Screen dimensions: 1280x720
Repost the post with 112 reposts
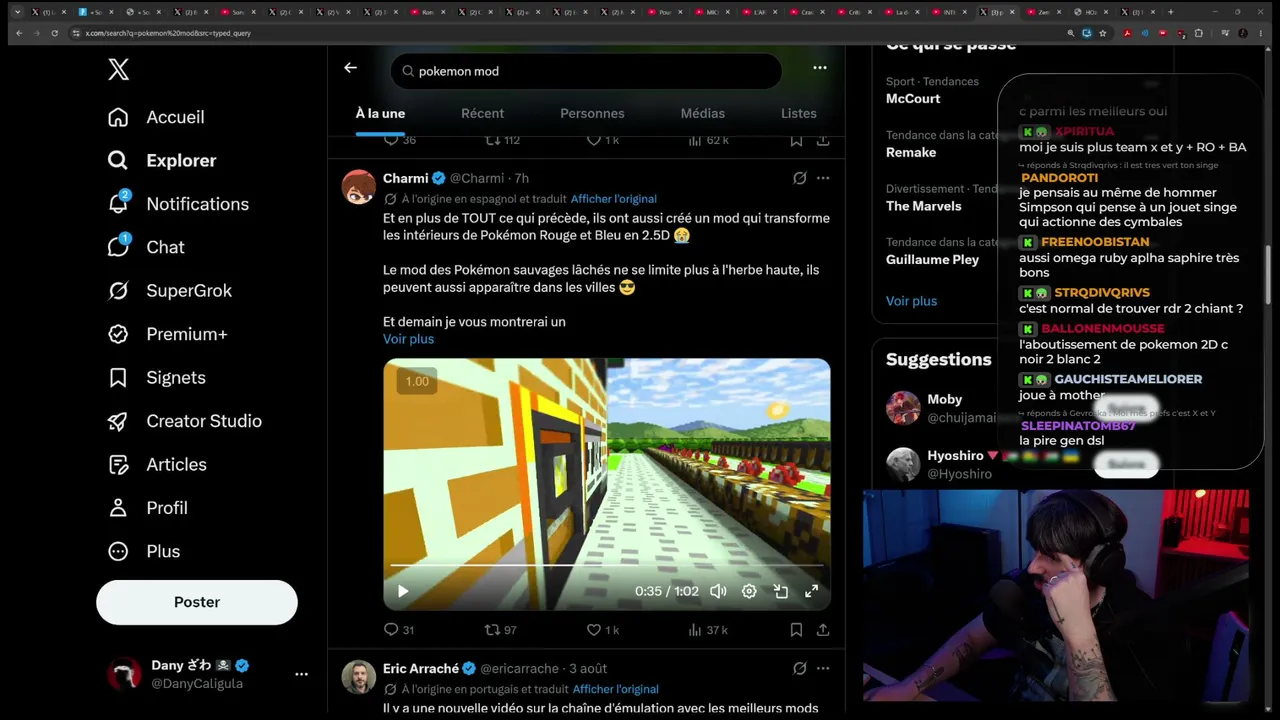click(502, 140)
